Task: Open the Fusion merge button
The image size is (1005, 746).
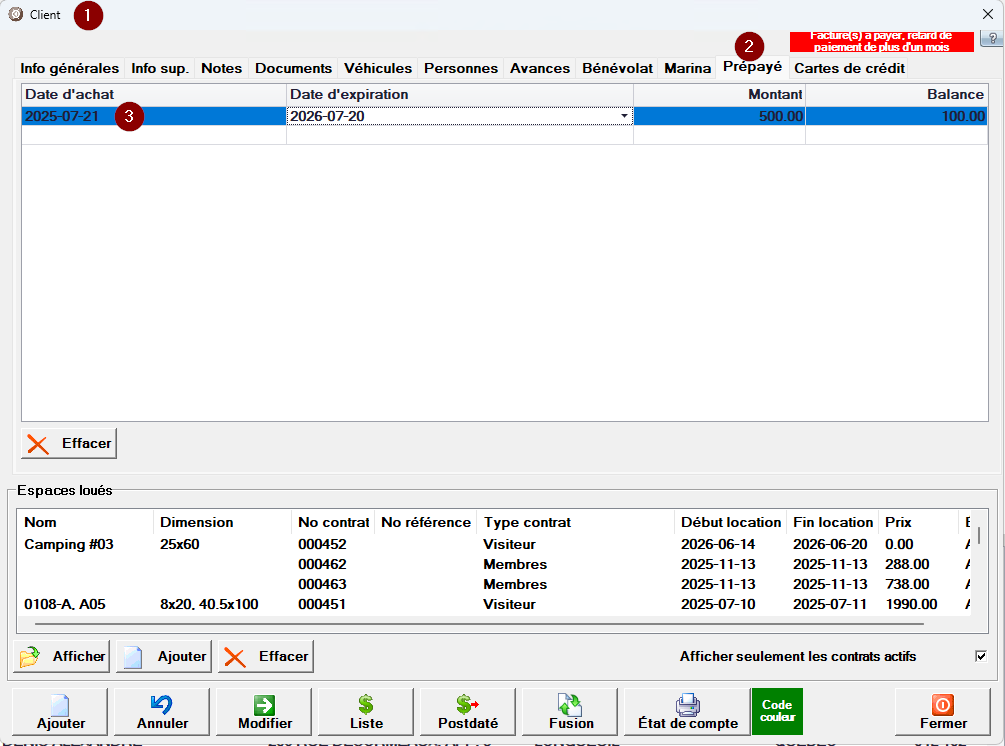Action: 571,712
